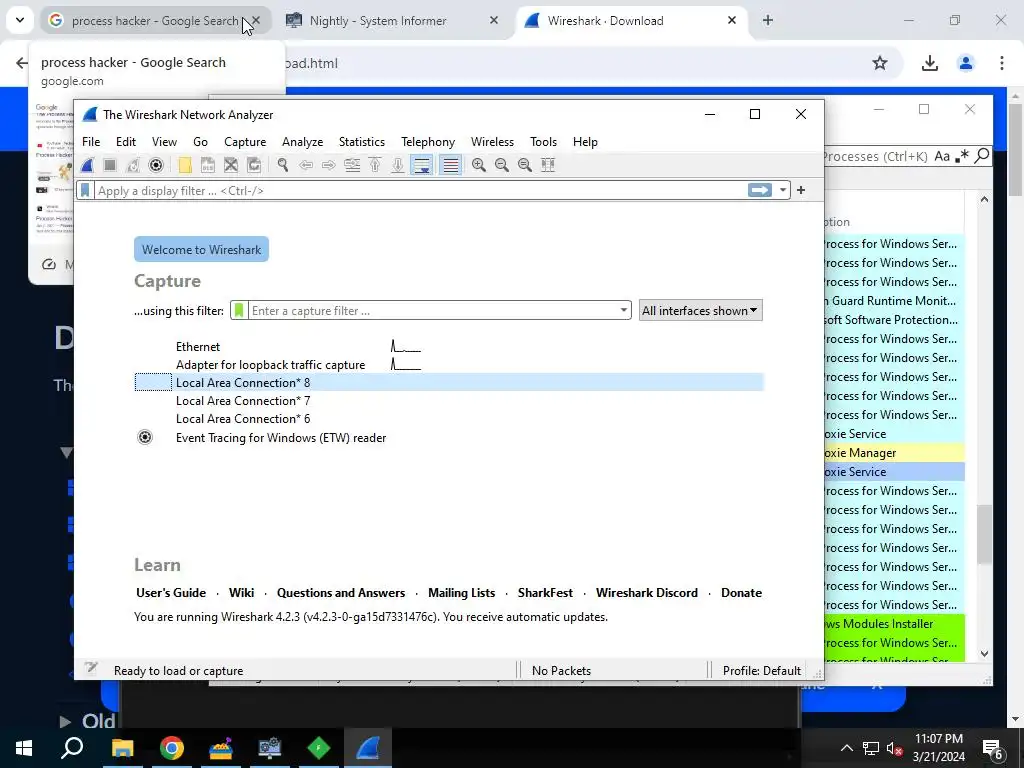Click the Find packet magnifier icon
The height and width of the screenshot is (768, 1024).
(x=283, y=165)
